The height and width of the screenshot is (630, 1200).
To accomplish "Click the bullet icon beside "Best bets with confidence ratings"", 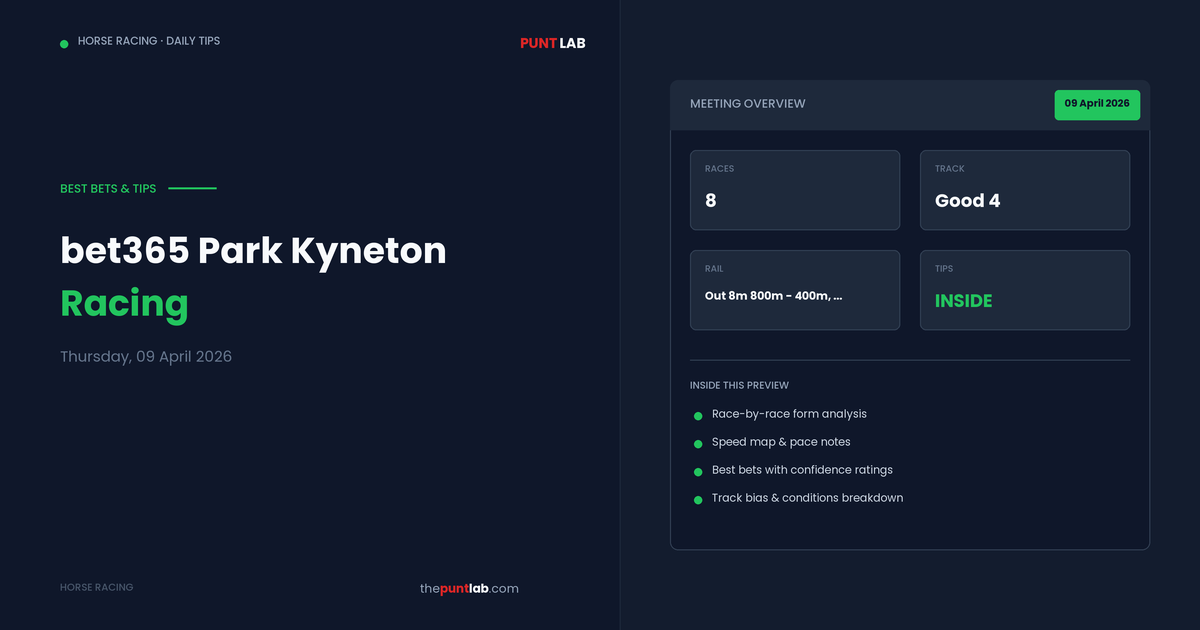I will click(696, 470).
